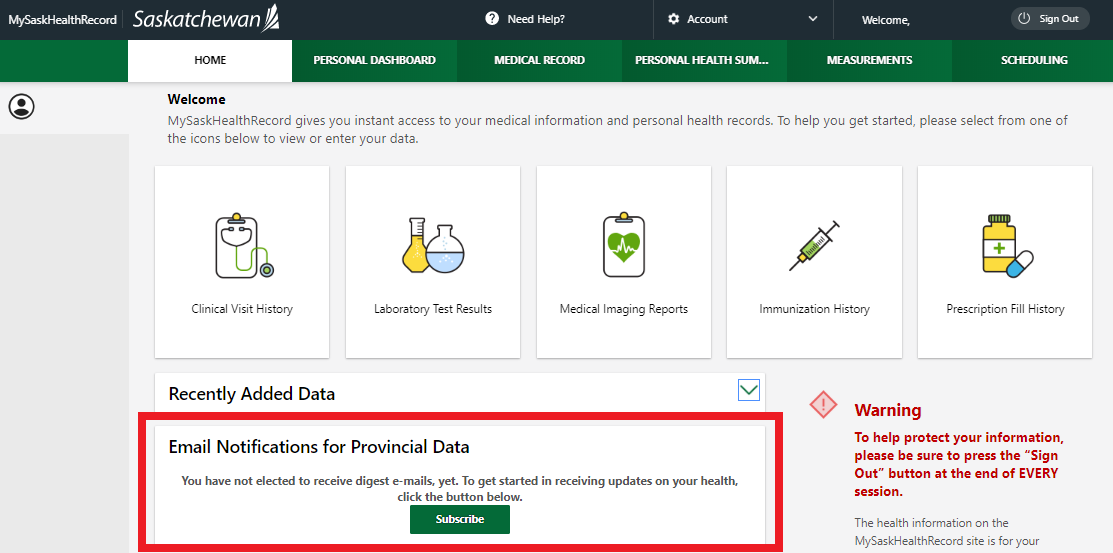Click the Subscribe button

click(x=460, y=520)
